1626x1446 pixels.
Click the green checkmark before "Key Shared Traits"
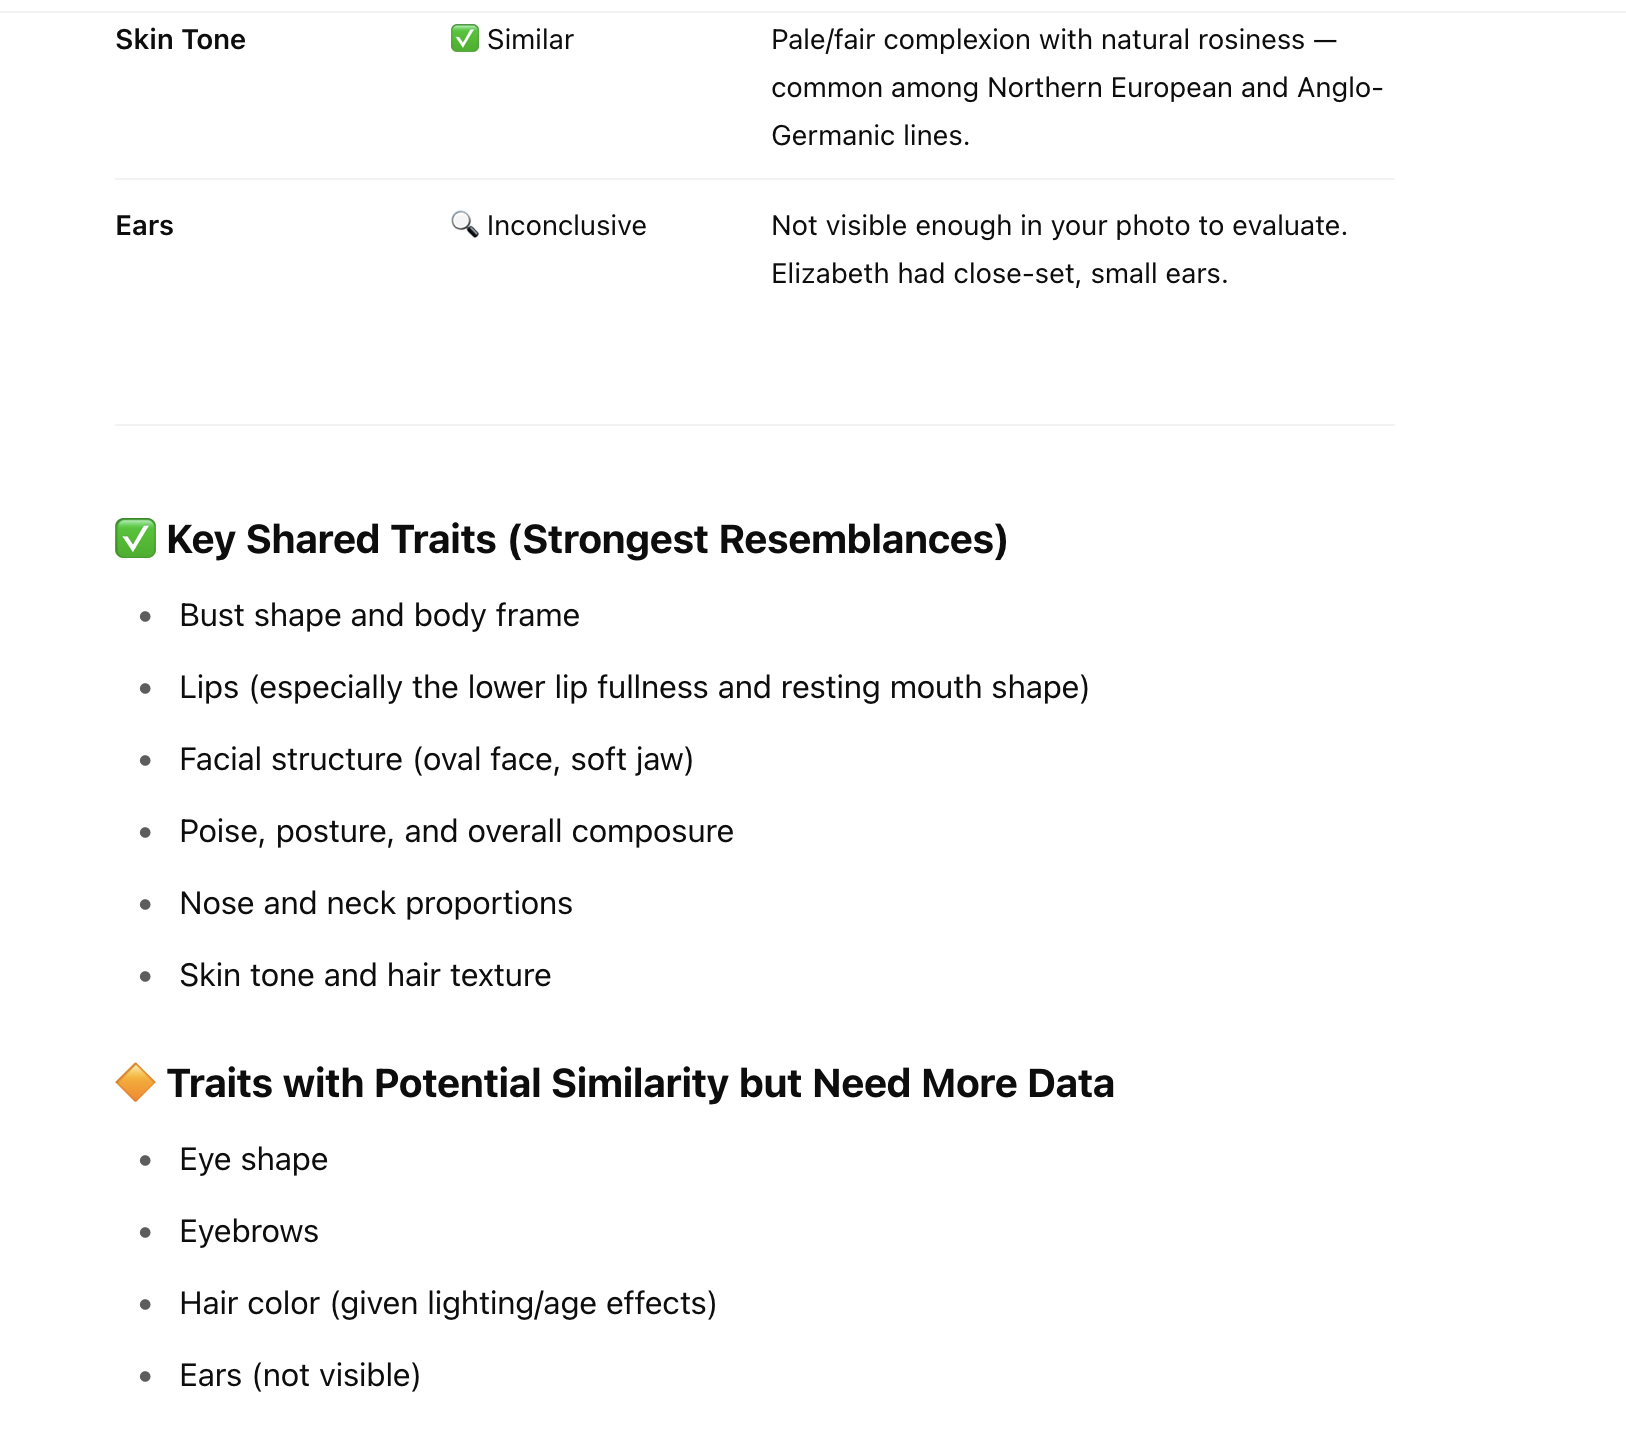pos(135,539)
